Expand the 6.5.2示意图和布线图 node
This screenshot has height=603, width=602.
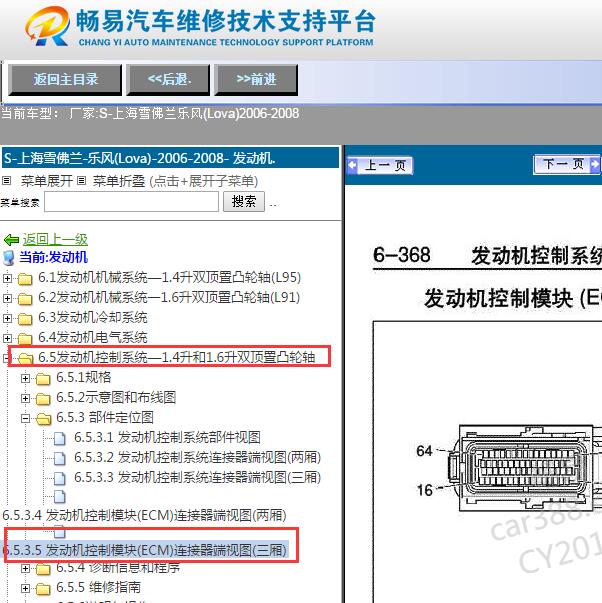25,398
